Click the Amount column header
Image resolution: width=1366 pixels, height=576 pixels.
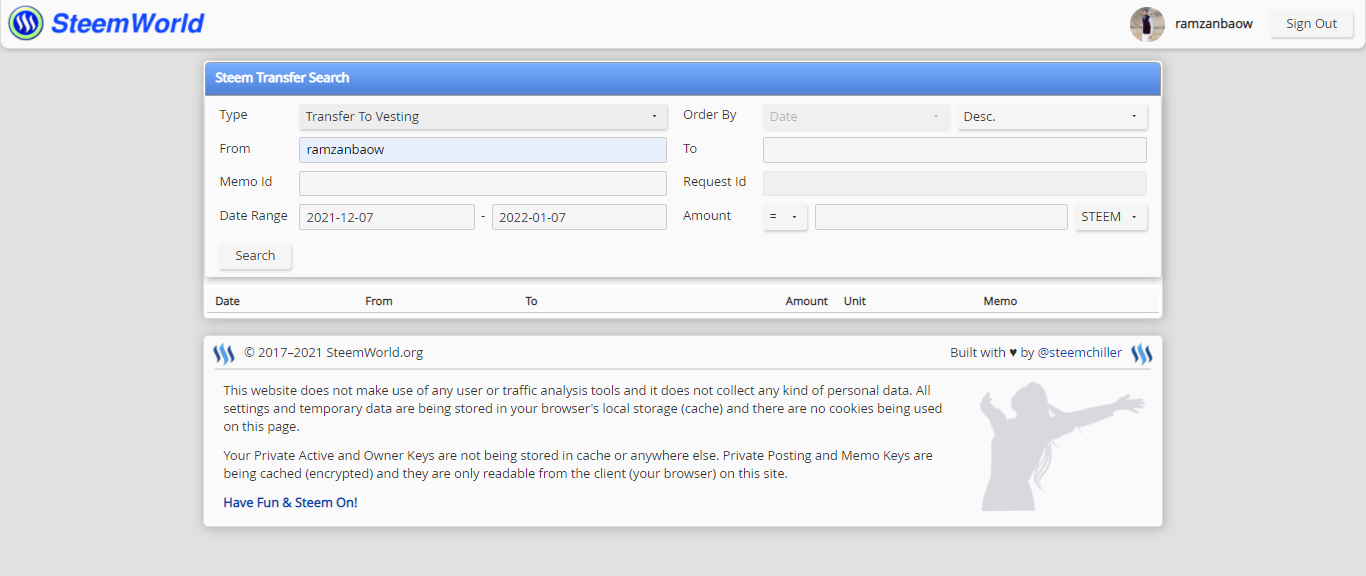807,301
